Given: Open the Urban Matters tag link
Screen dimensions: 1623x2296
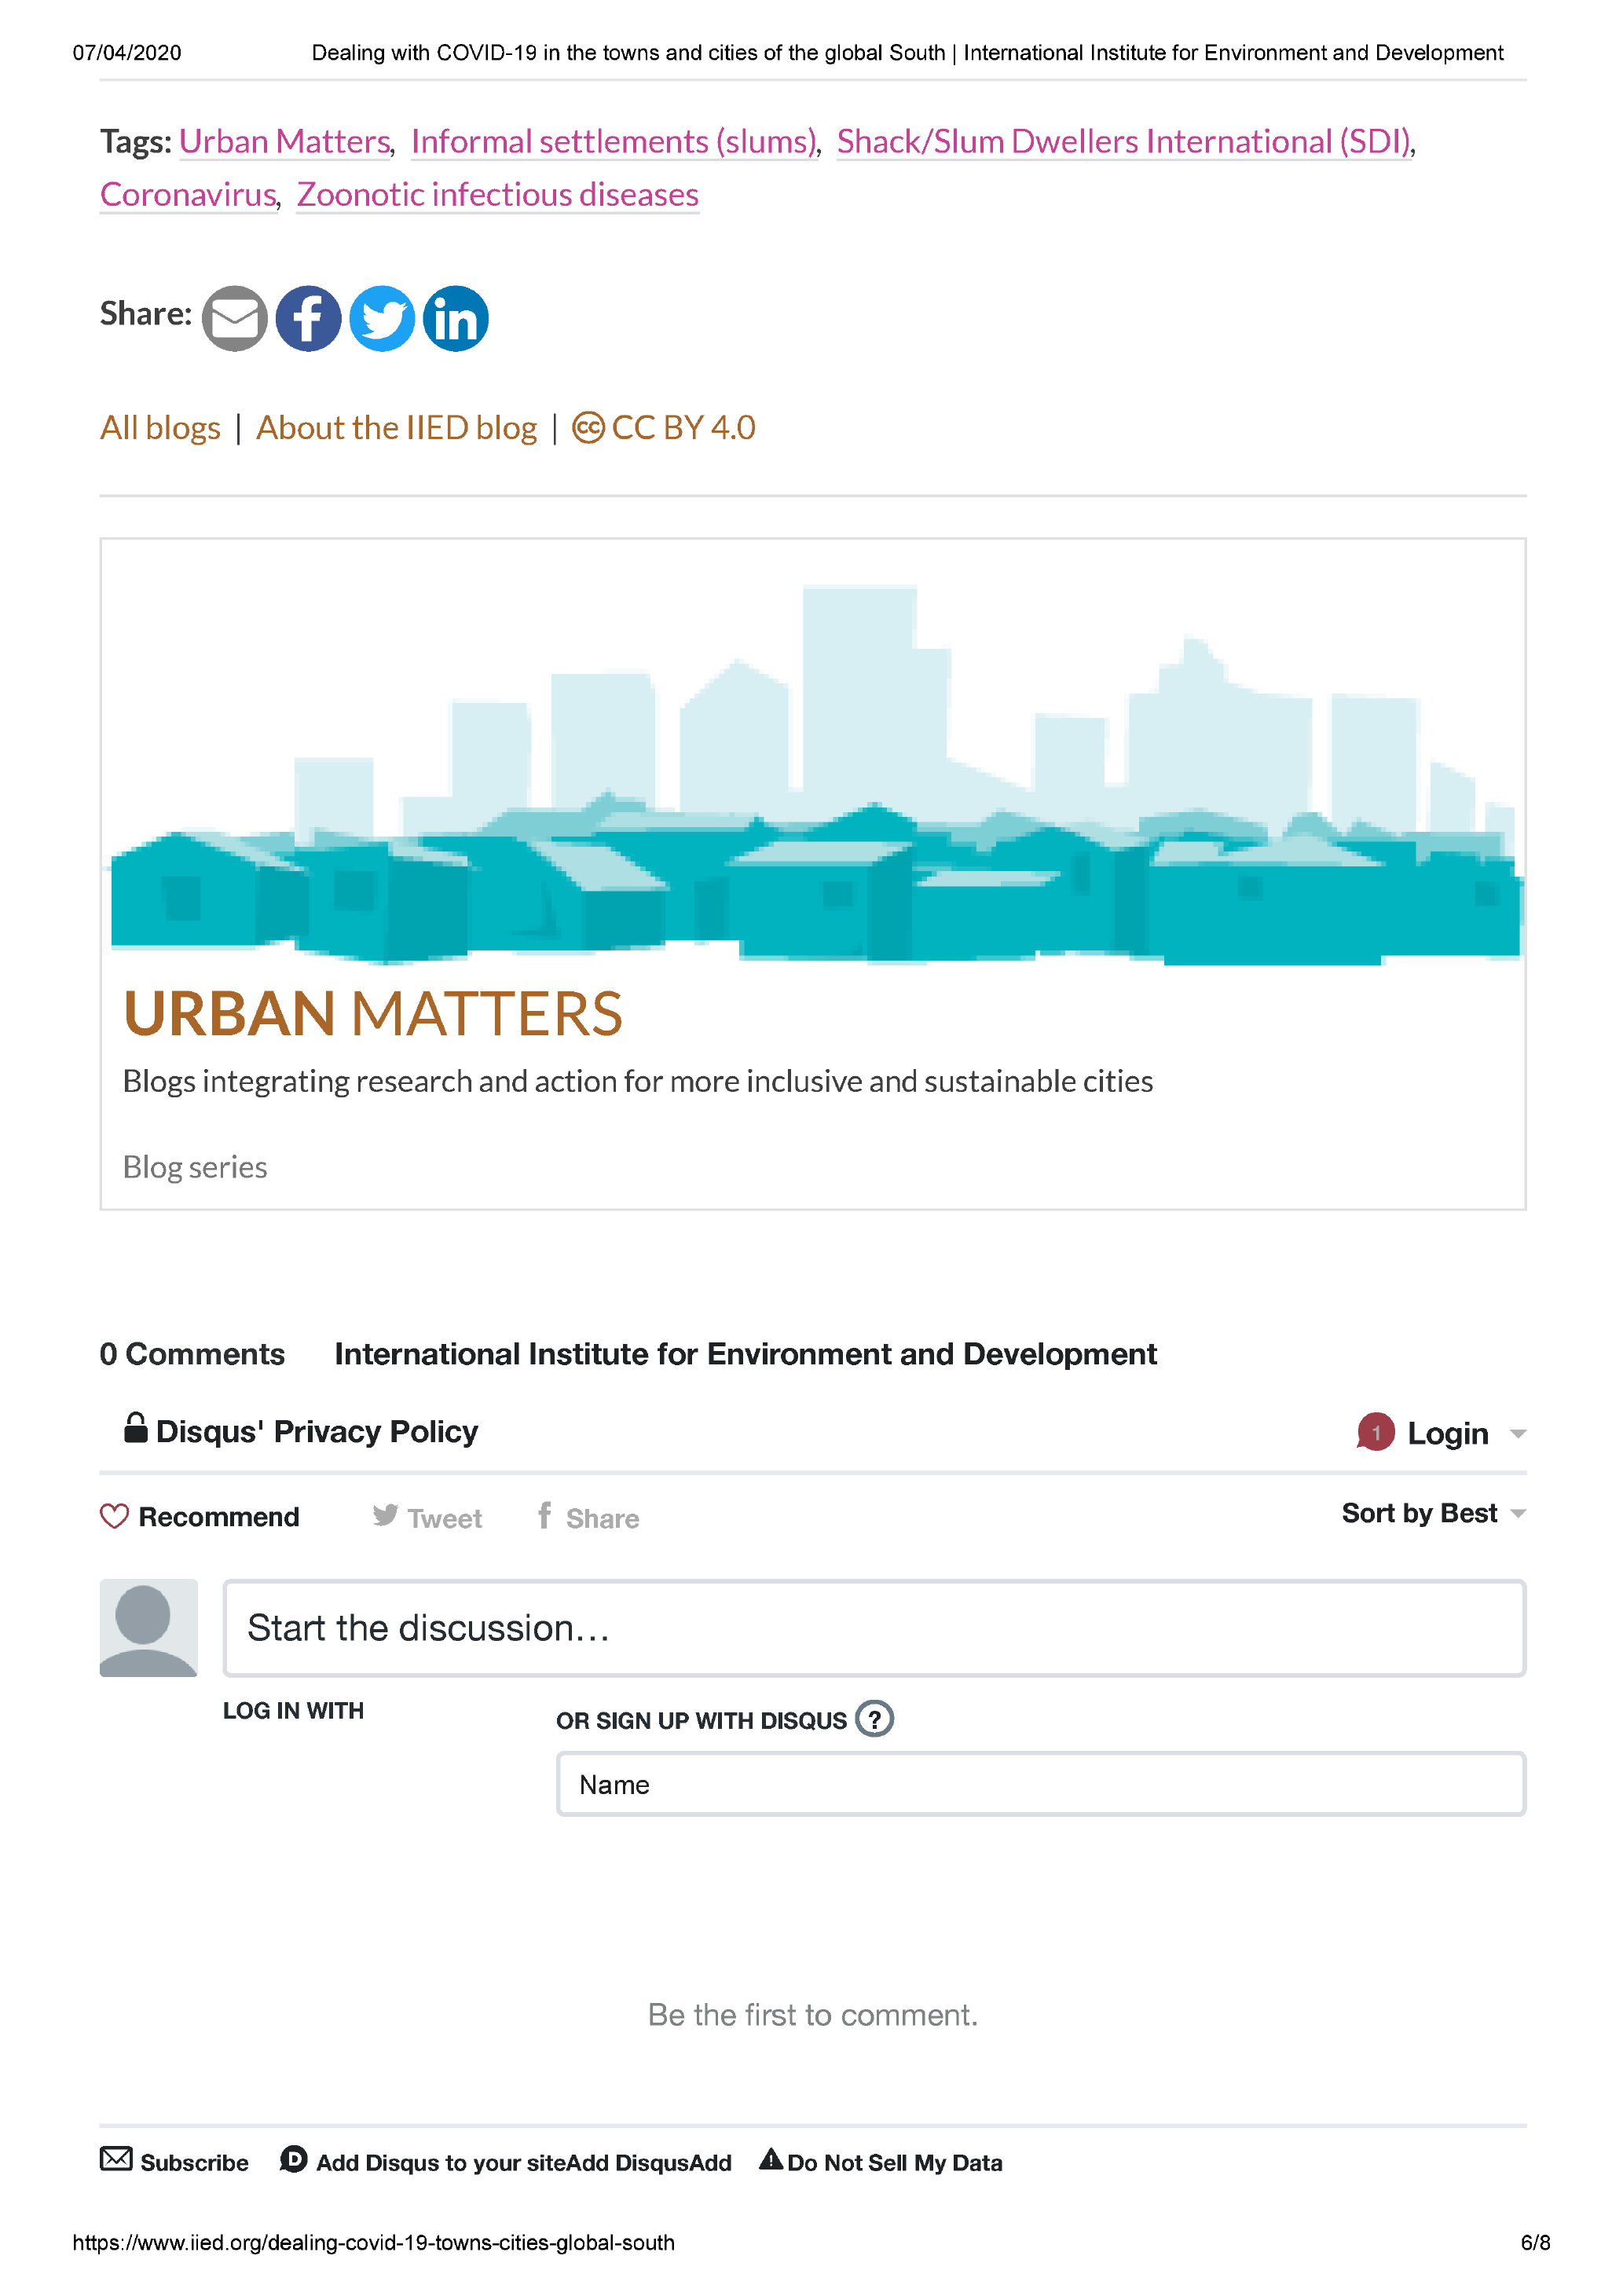Looking at the screenshot, I should [x=285, y=141].
